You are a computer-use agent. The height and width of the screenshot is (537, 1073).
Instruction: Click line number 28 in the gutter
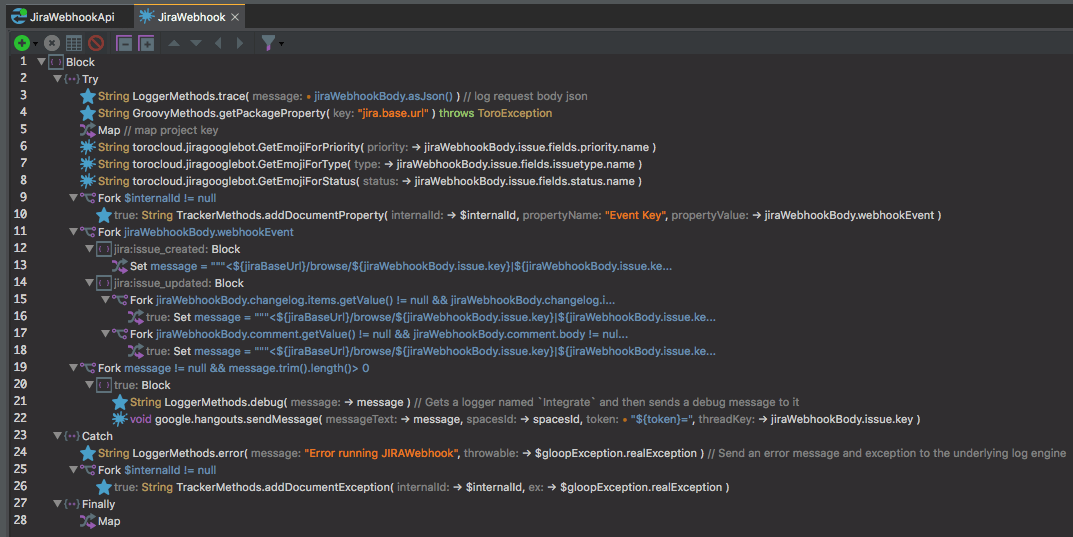[21, 520]
